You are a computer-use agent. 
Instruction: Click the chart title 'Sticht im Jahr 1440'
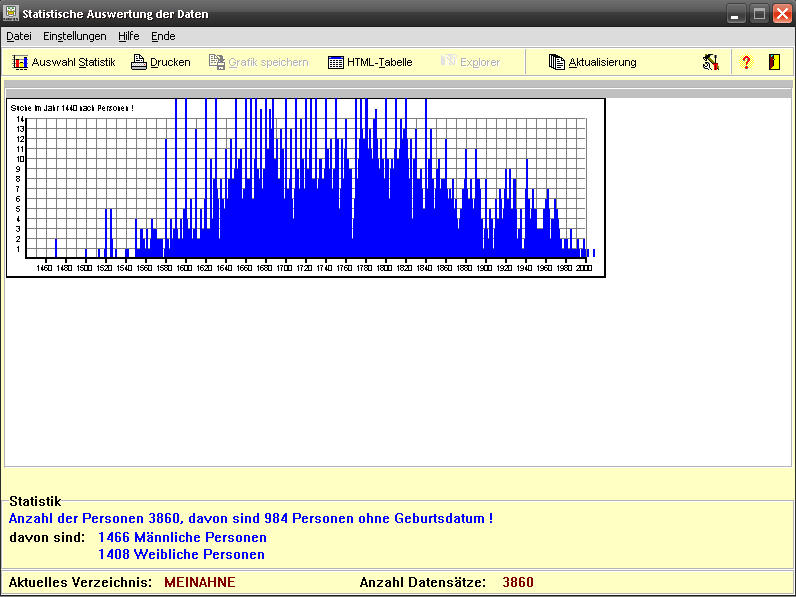click(x=72, y=108)
